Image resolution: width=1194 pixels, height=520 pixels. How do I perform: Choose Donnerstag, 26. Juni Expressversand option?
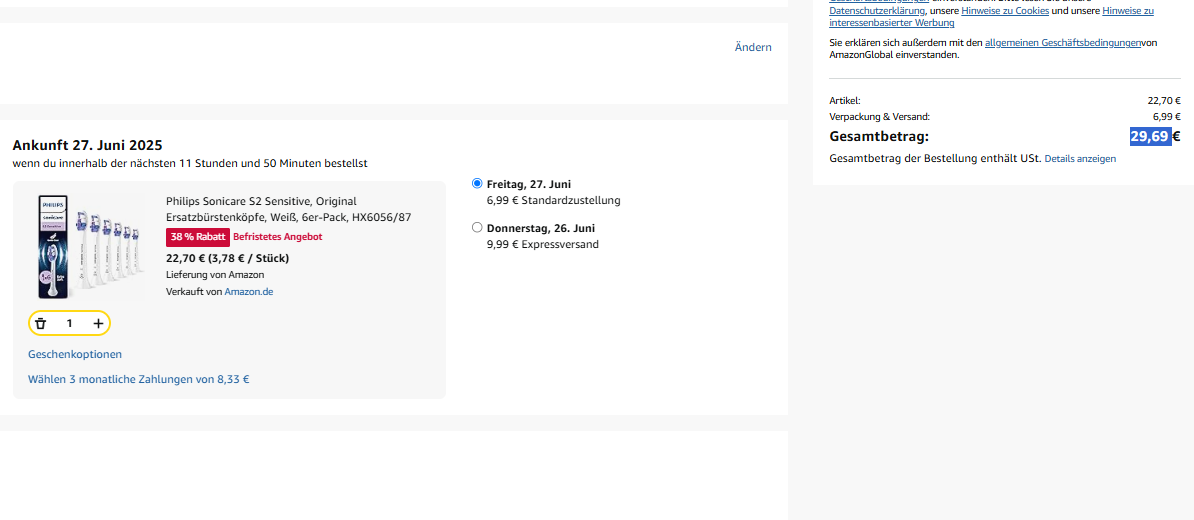tap(477, 228)
